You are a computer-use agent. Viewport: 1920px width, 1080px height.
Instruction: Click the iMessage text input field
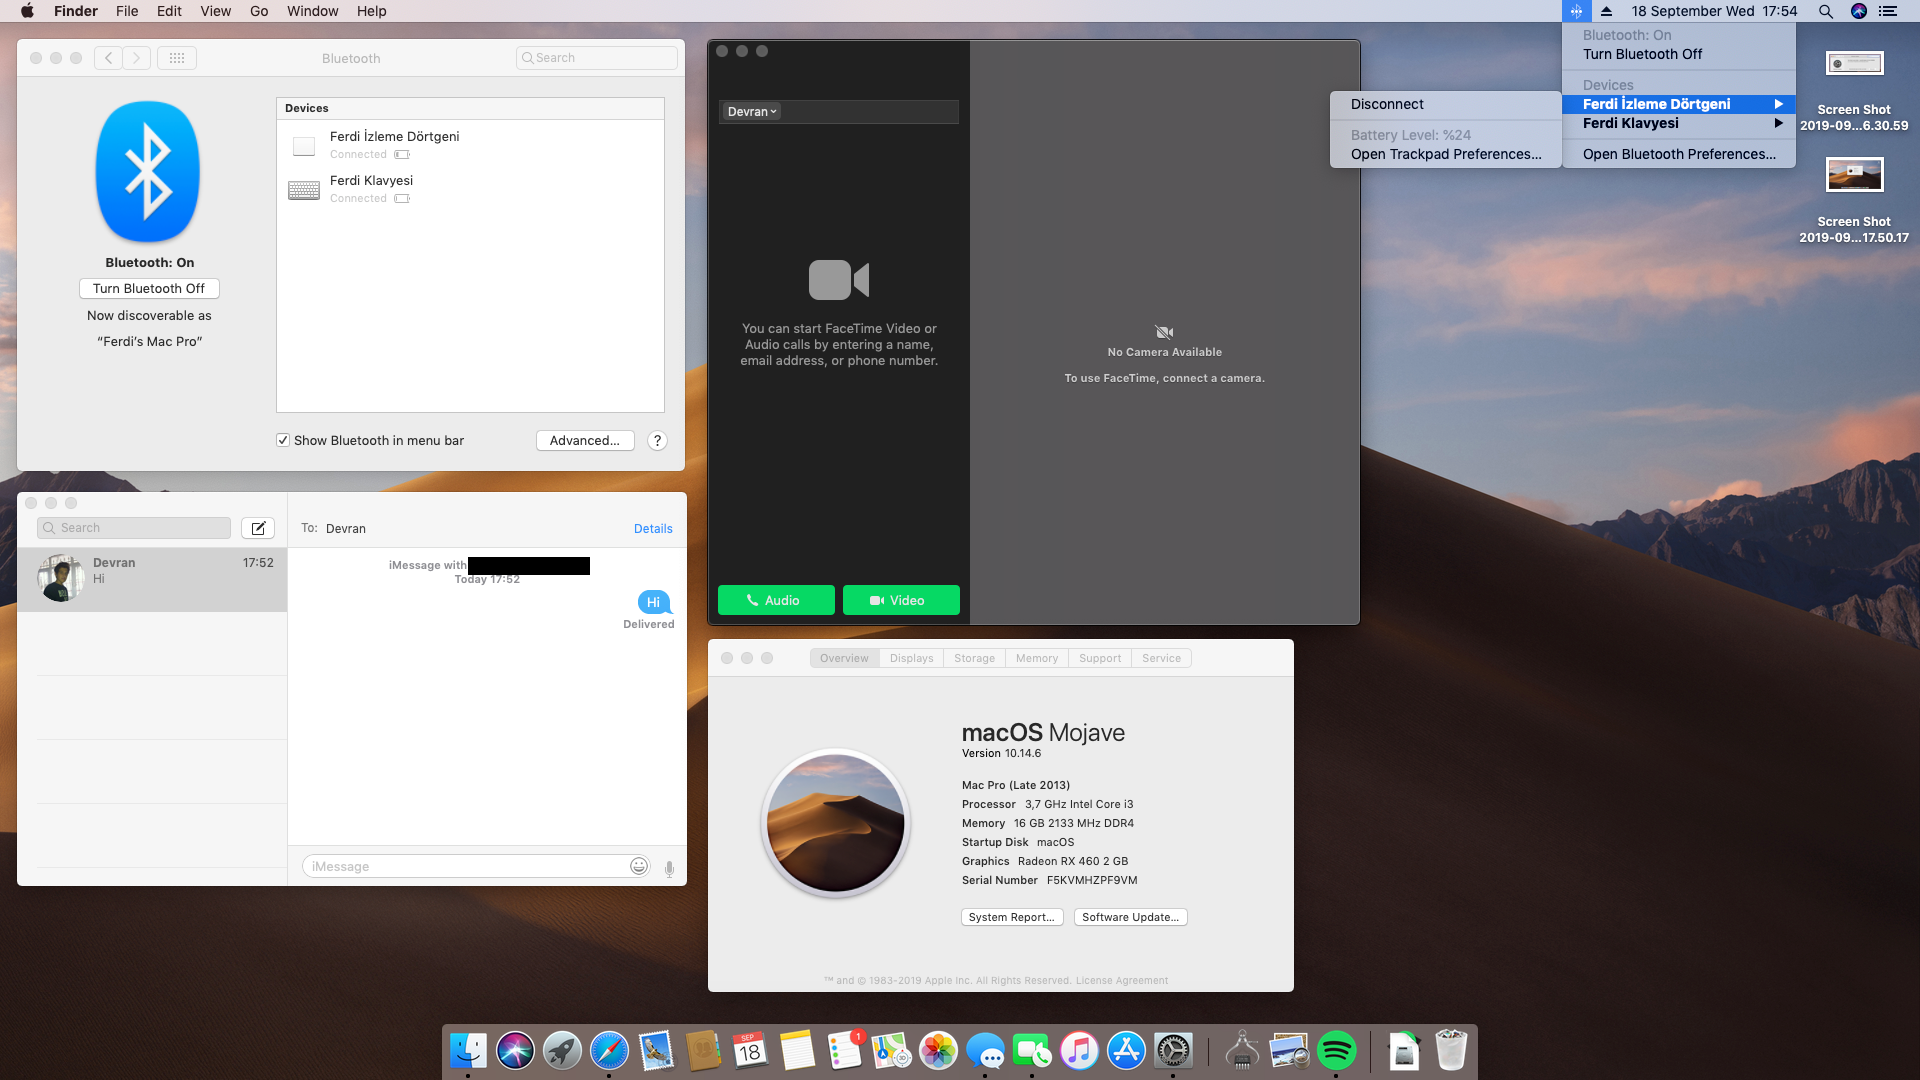[x=477, y=866]
